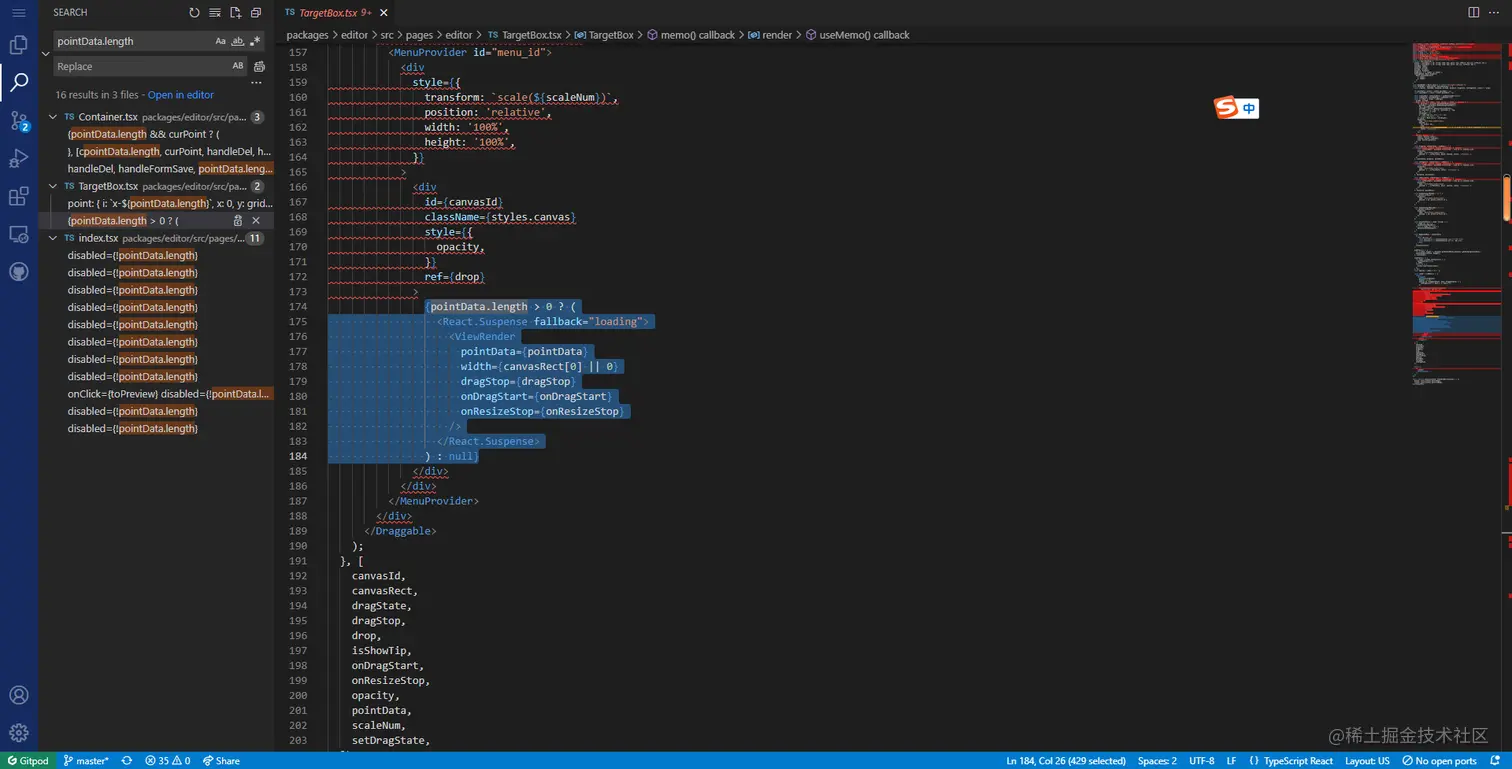Image resolution: width=1512 pixels, height=769 pixels.
Task: Click No open ports indicator
Action: 1440,761
